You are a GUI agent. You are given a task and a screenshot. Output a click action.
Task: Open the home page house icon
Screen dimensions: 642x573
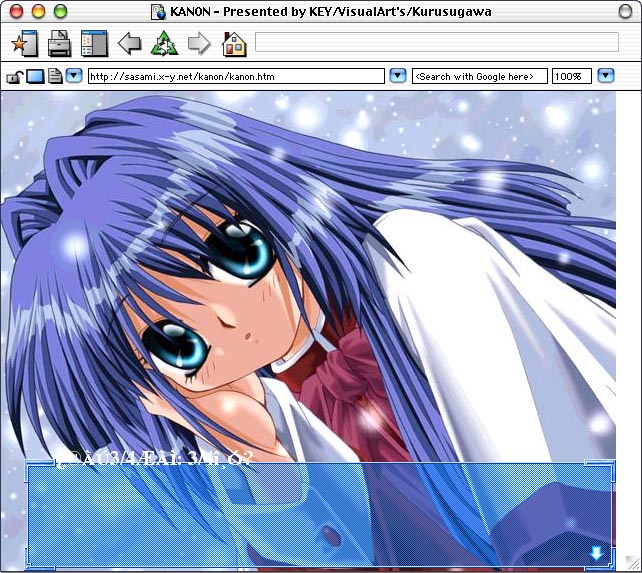pyautogui.click(x=234, y=43)
